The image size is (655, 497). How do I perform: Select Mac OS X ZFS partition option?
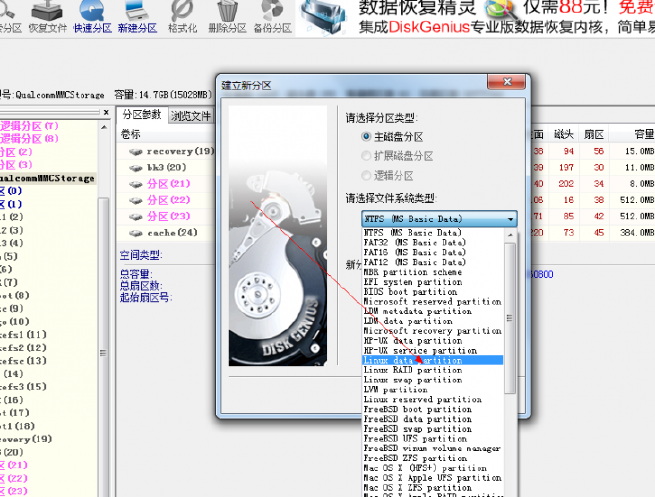pyautogui.click(x=432, y=488)
